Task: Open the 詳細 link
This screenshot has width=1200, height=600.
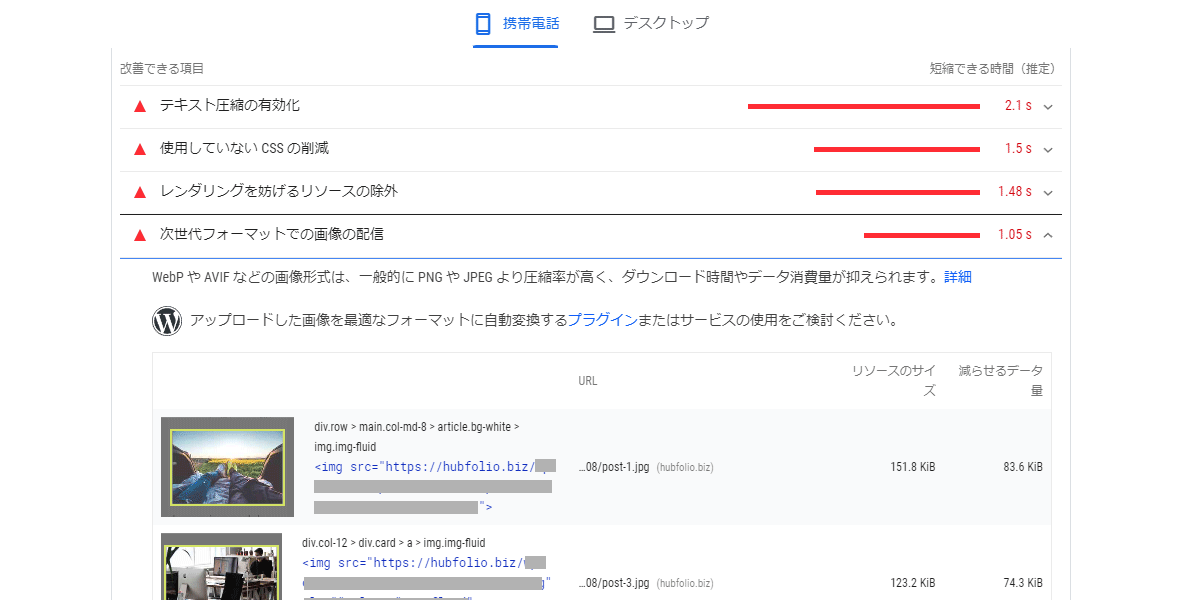Action: coord(958,277)
